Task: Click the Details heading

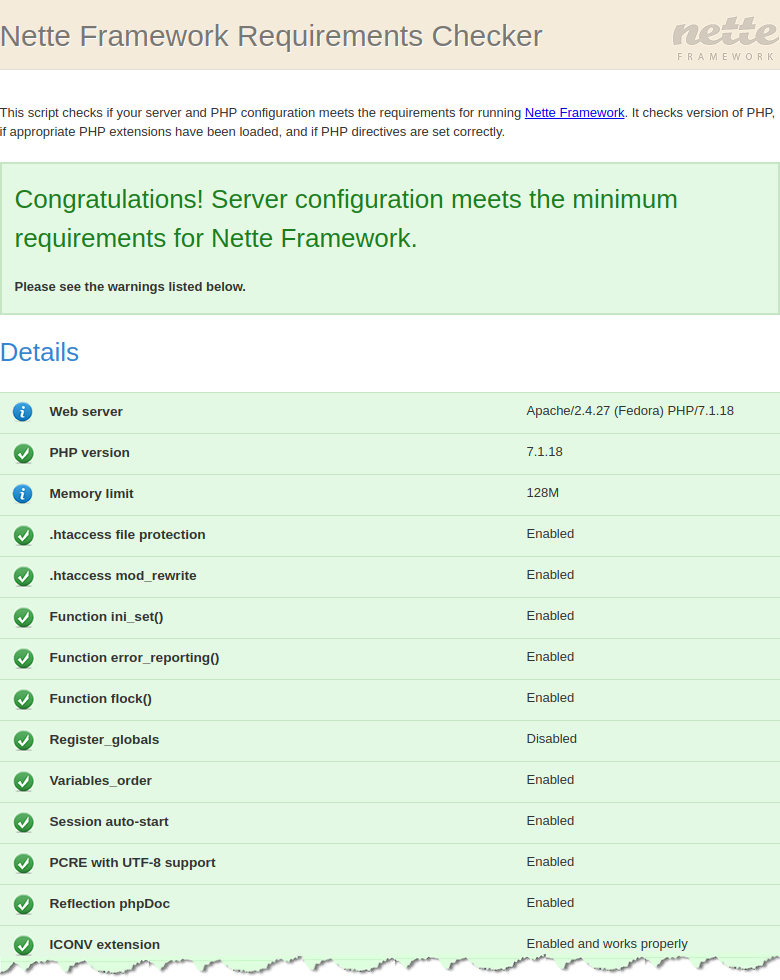Action: pos(39,352)
